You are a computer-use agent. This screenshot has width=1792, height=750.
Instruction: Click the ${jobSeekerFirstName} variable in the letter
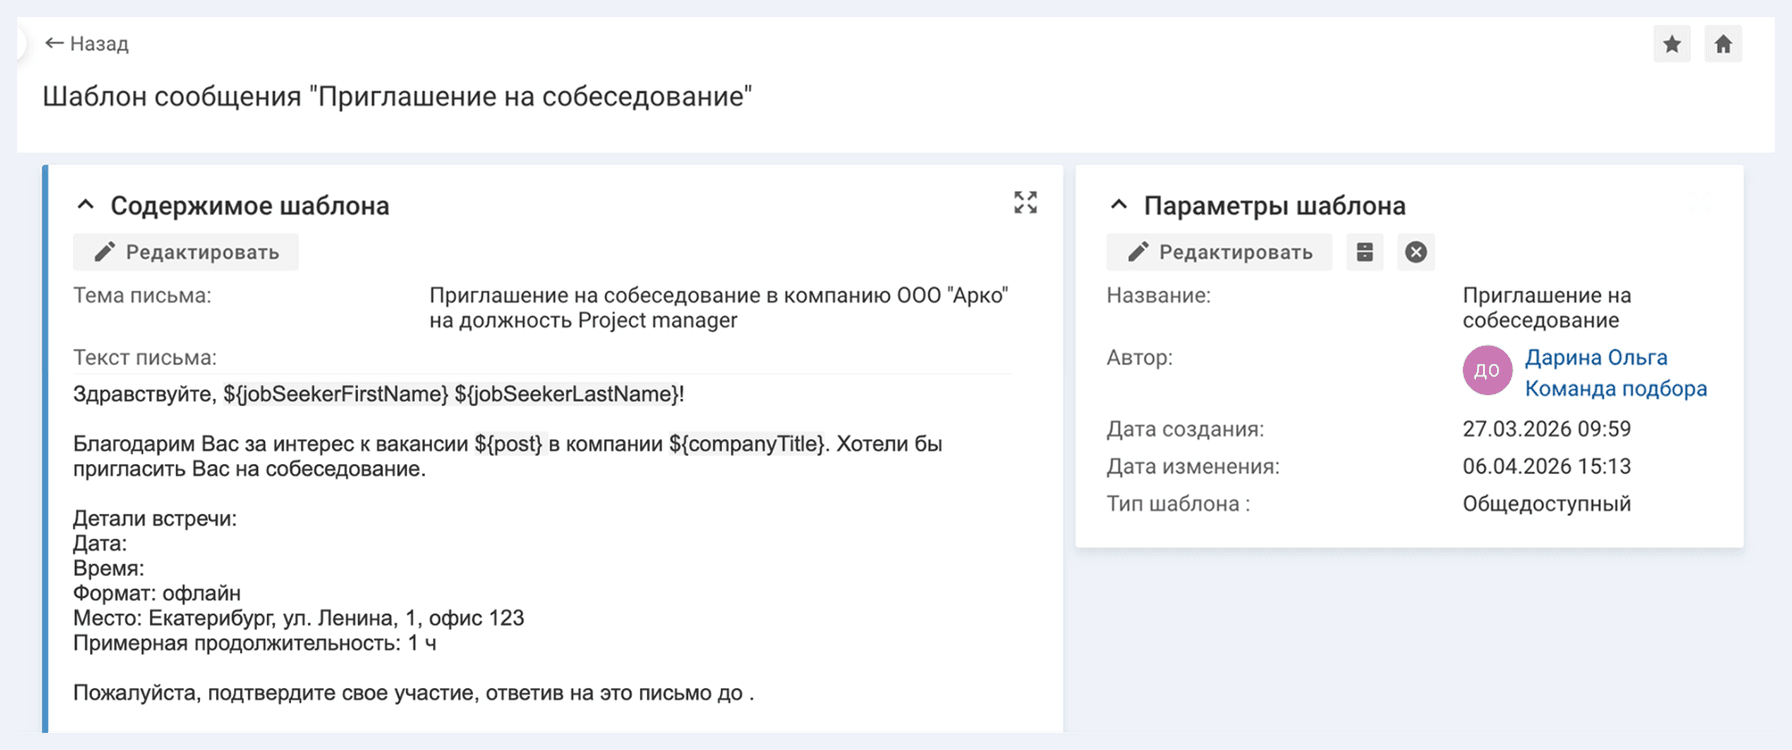pyautogui.click(x=335, y=394)
